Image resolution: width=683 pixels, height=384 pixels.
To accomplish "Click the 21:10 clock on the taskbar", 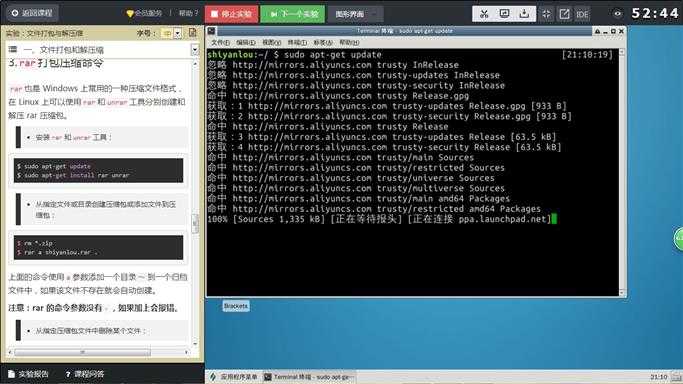I will tap(659, 377).
